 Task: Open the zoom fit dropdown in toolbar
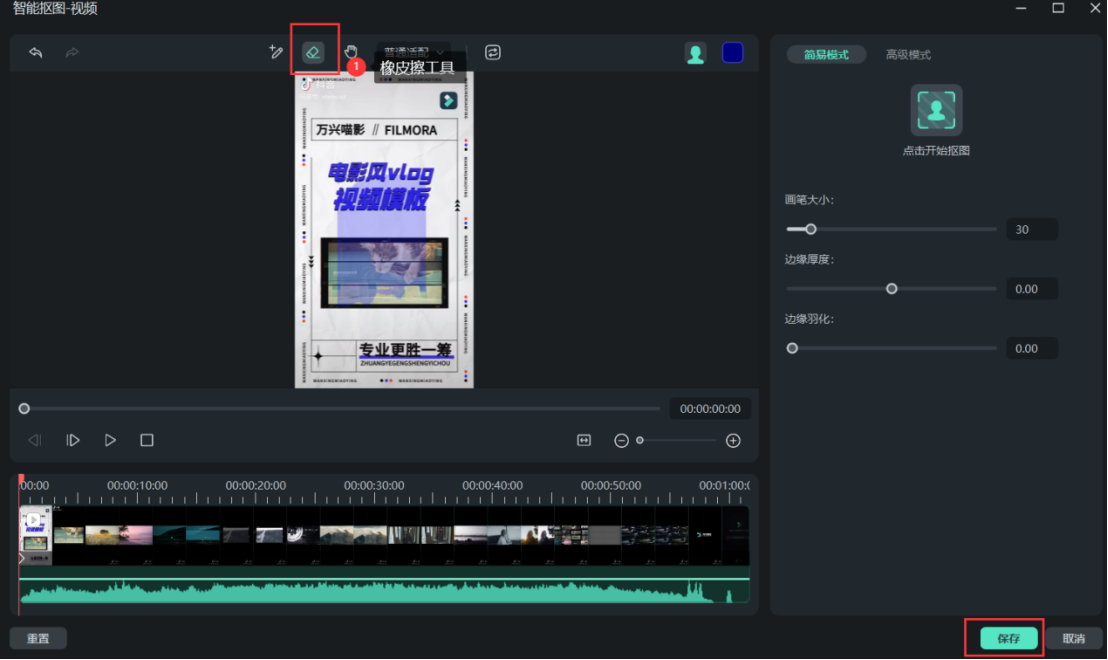point(415,52)
